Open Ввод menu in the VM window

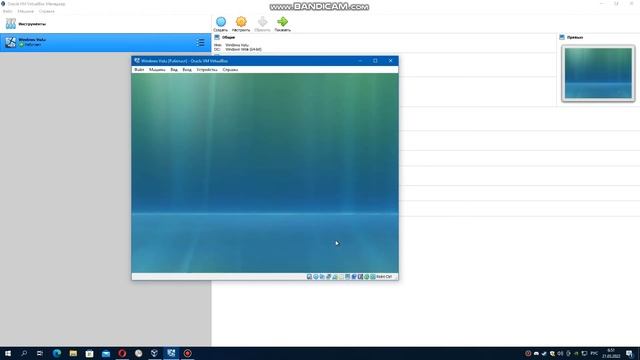(x=187, y=70)
